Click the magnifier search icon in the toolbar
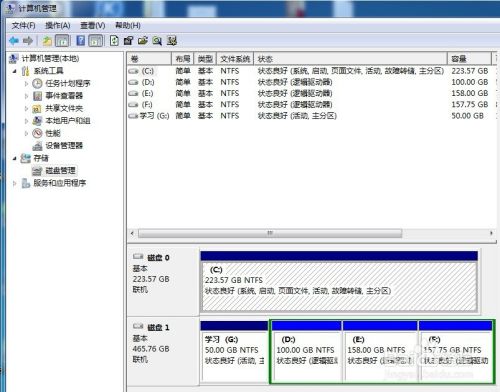This screenshot has width=500, height=392. (x=157, y=41)
